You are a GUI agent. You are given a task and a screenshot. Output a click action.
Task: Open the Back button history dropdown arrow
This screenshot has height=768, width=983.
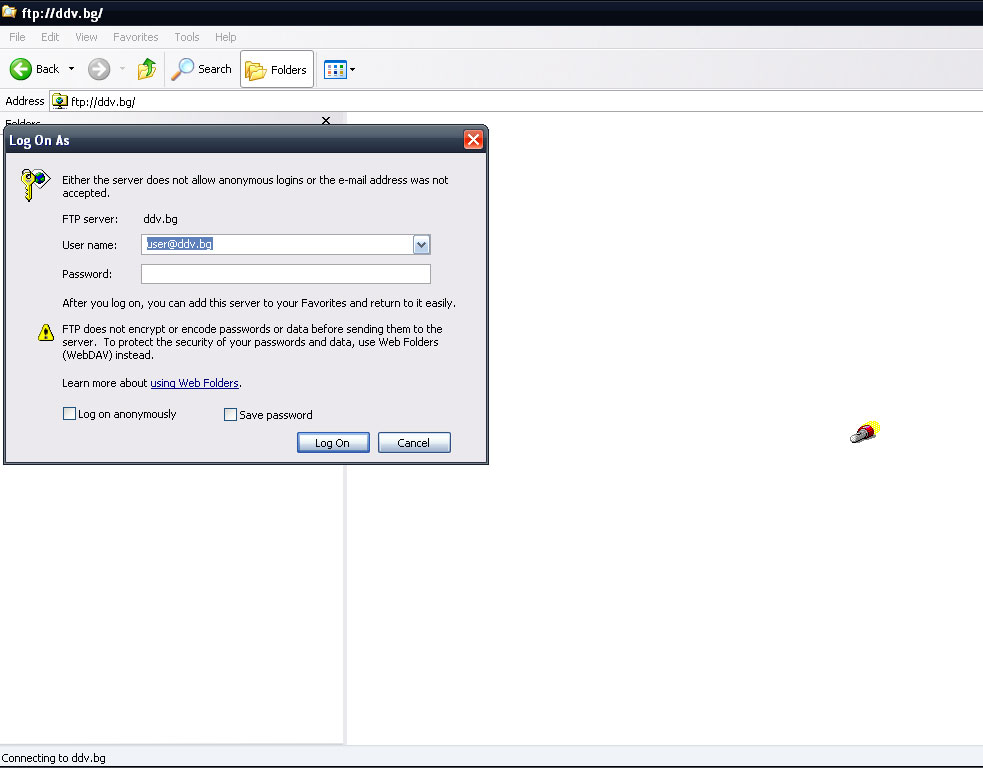click(x=71, y=69)
